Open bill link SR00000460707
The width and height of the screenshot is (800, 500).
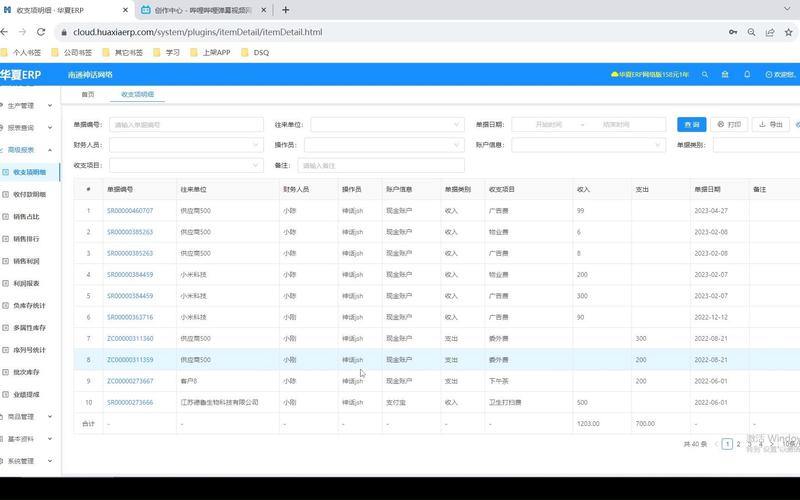tap(130, 211)
